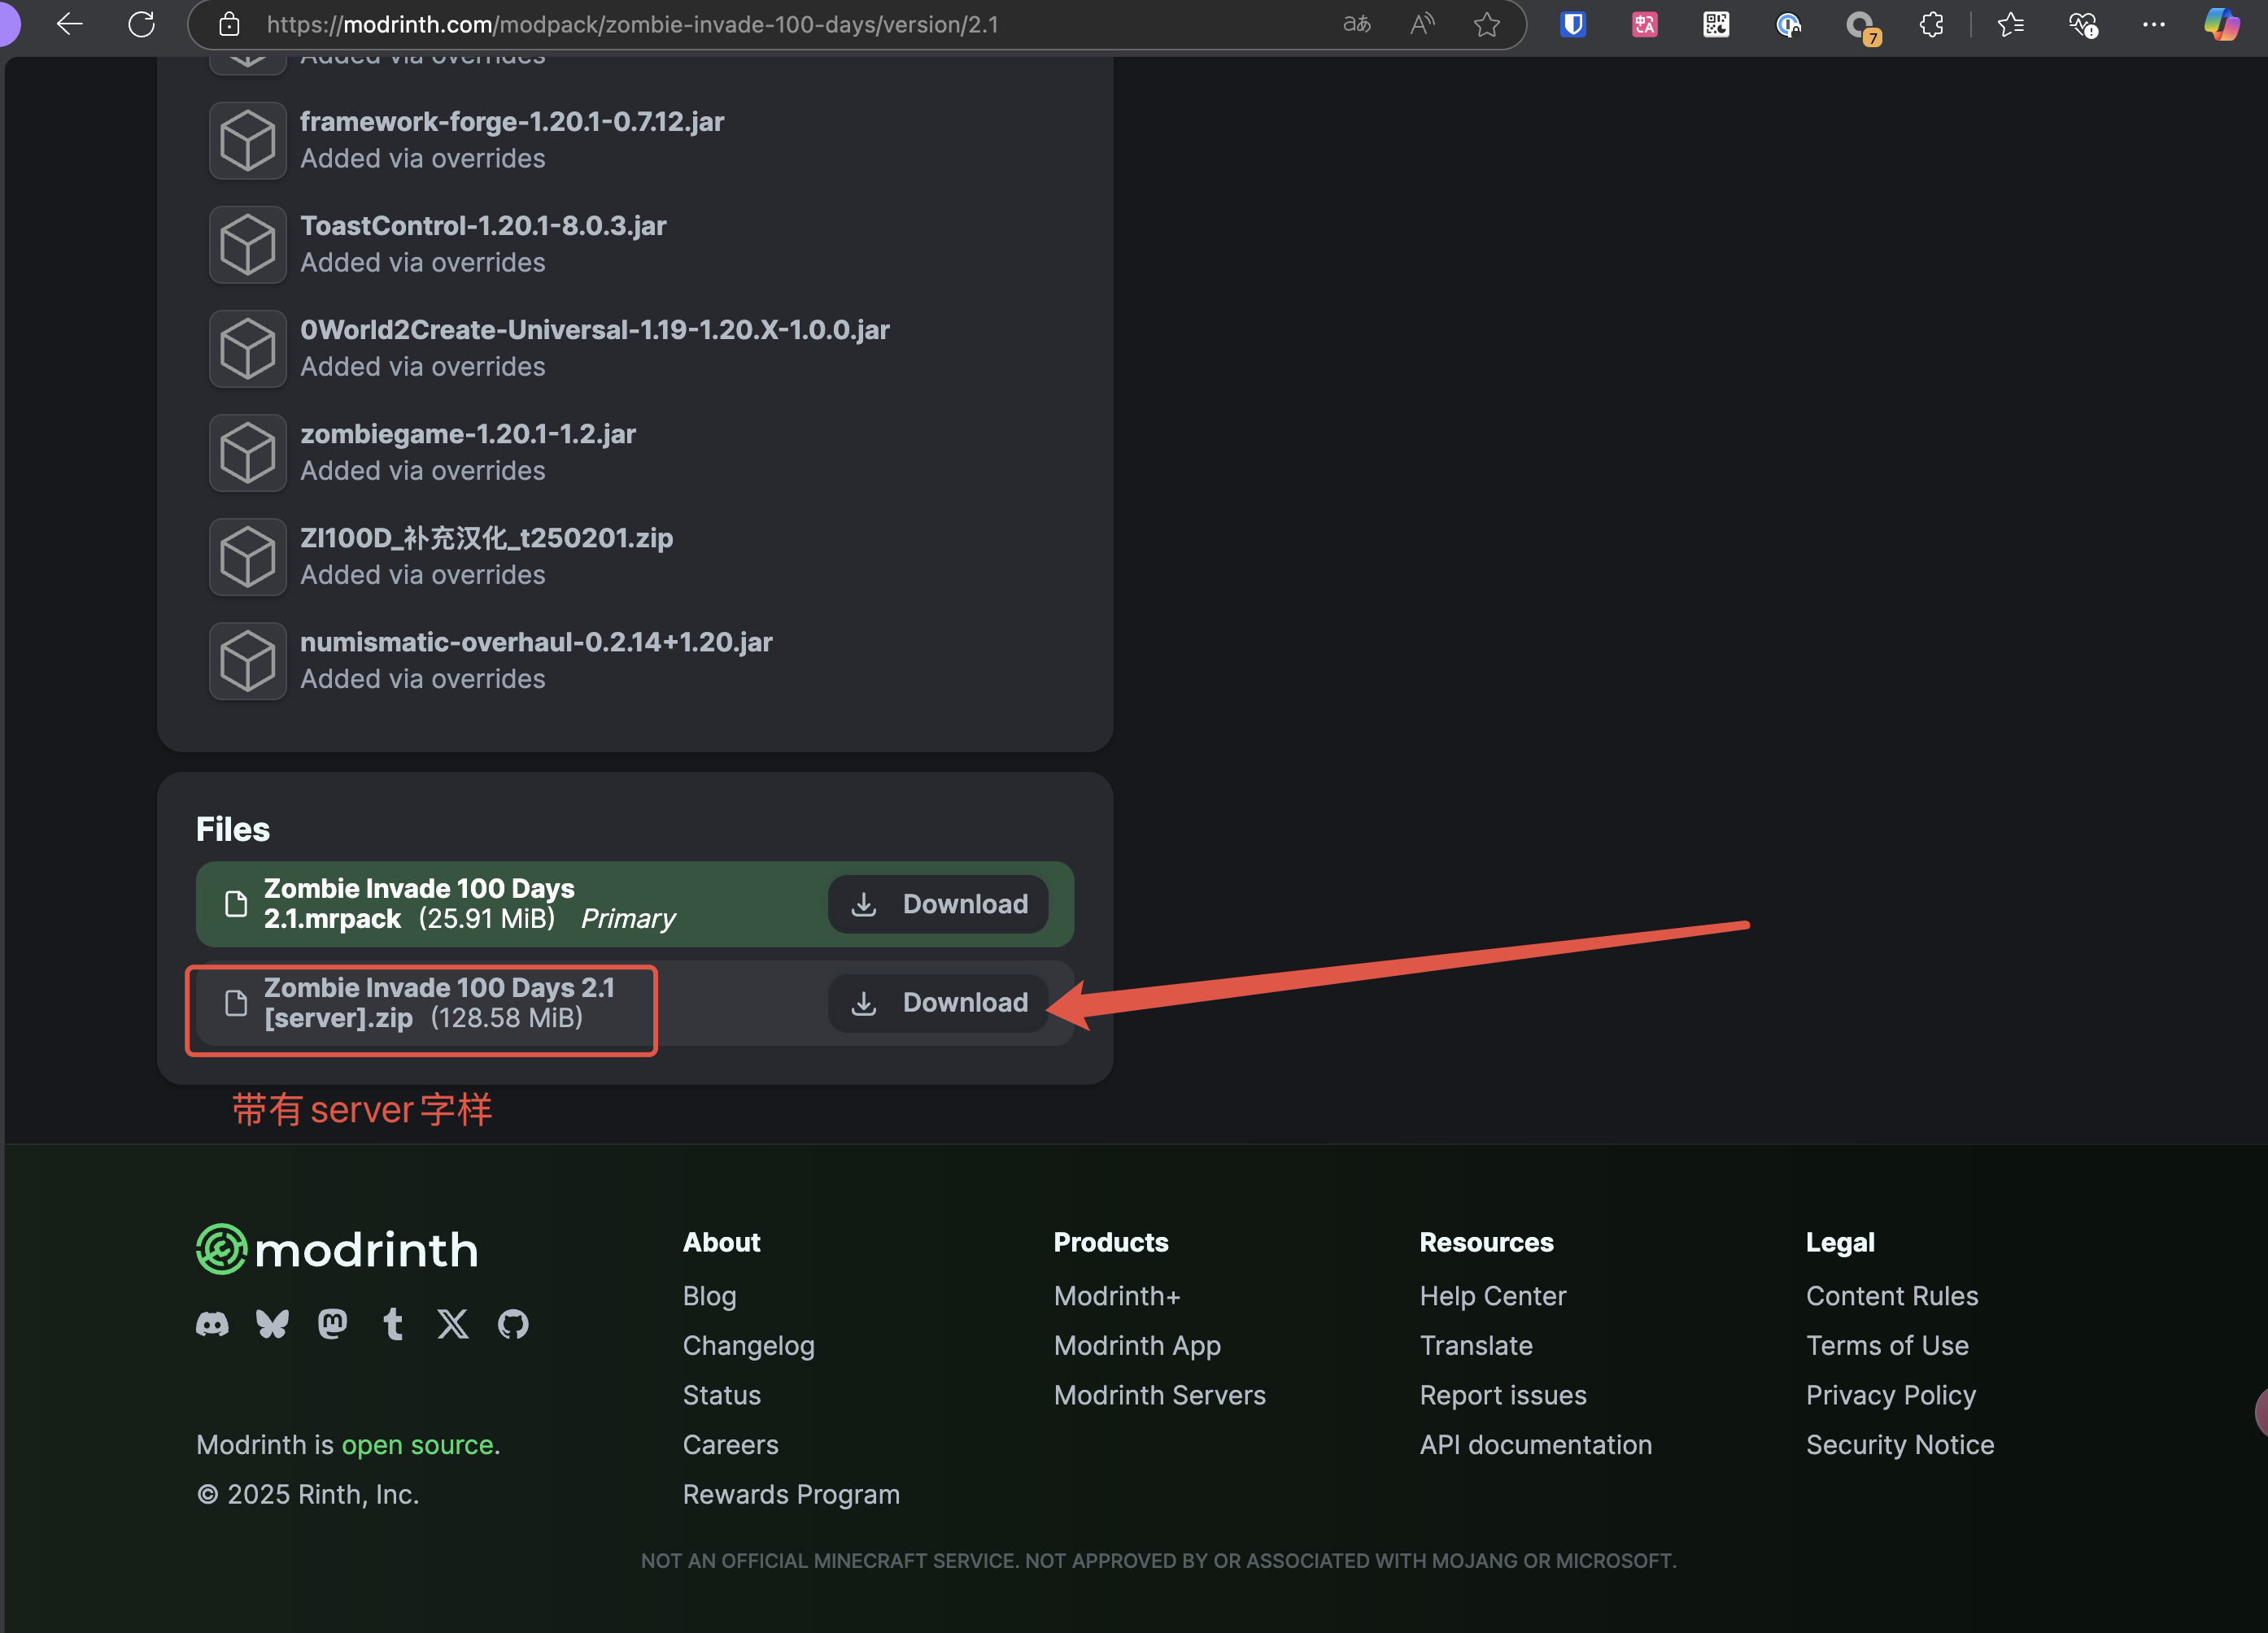The image size is (2268, 1633).
Task: Open the Copilot icon in the toolbar
Action: tap(2221, 24)
